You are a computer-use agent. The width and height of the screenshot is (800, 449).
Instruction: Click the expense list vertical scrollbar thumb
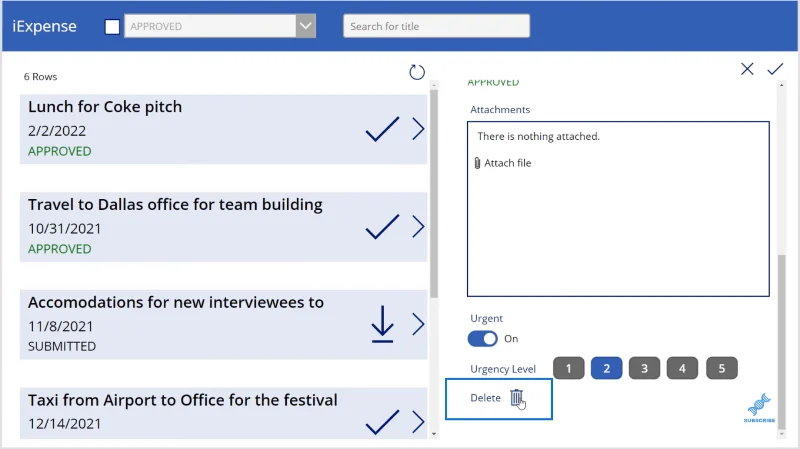pos(434,194)
